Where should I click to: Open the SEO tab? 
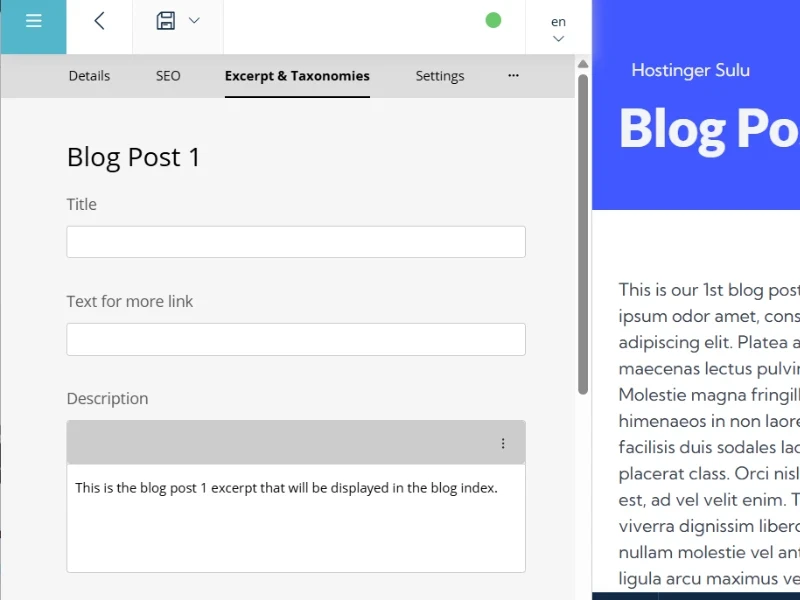168,76
